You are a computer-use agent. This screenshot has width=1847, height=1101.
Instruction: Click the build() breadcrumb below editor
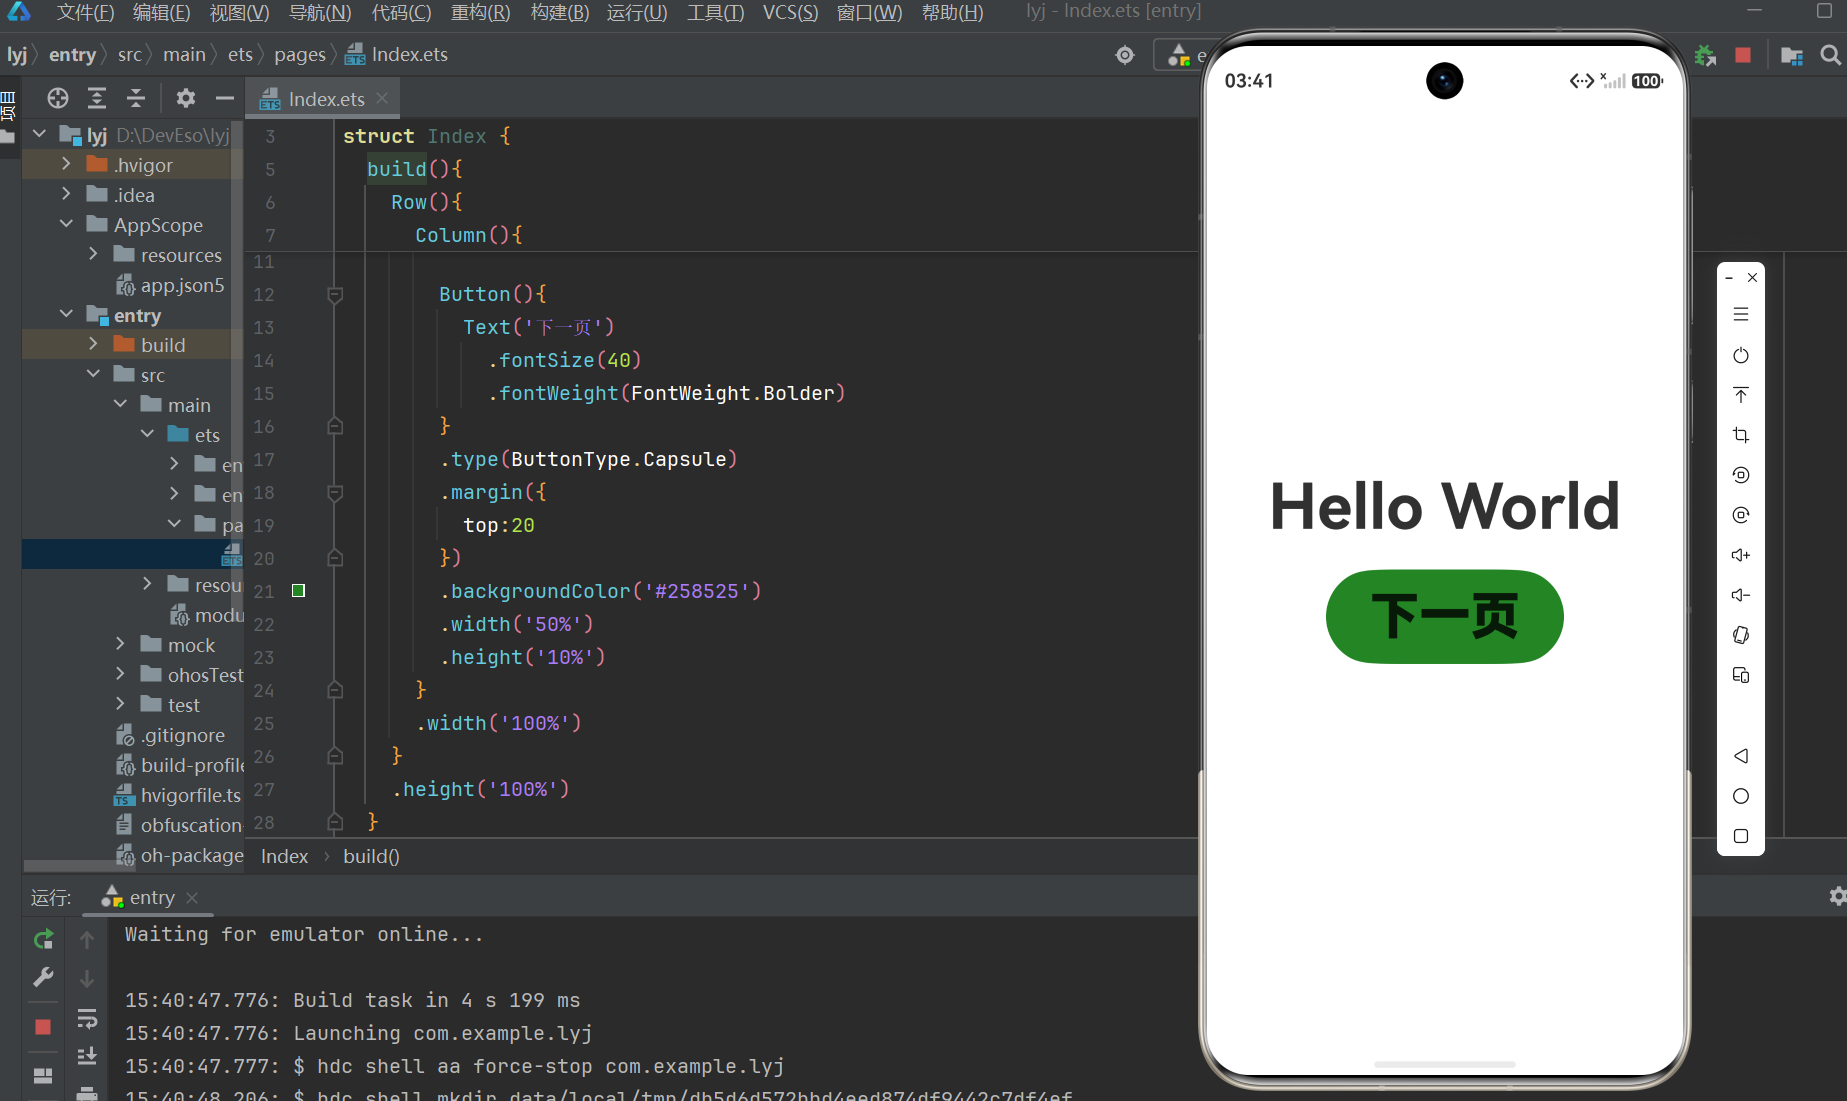[371, 857]
